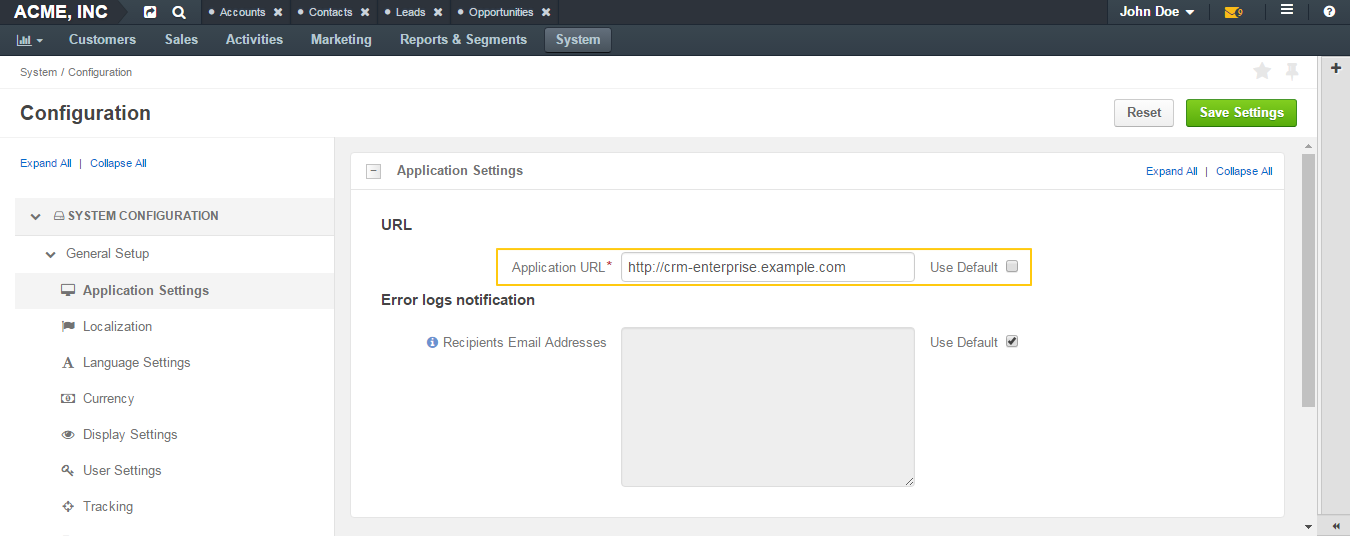Collapse General Setup tree node

point(51,254)
